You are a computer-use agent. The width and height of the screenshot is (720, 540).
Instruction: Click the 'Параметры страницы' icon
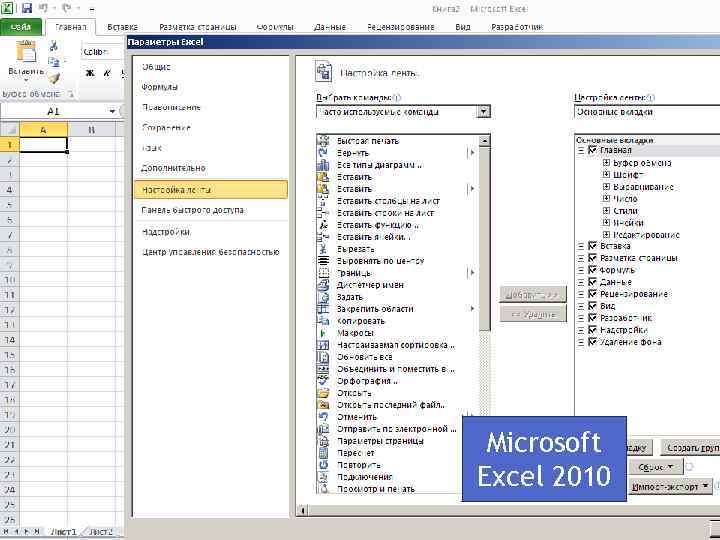pyautogui.click(x=323, y=441)
